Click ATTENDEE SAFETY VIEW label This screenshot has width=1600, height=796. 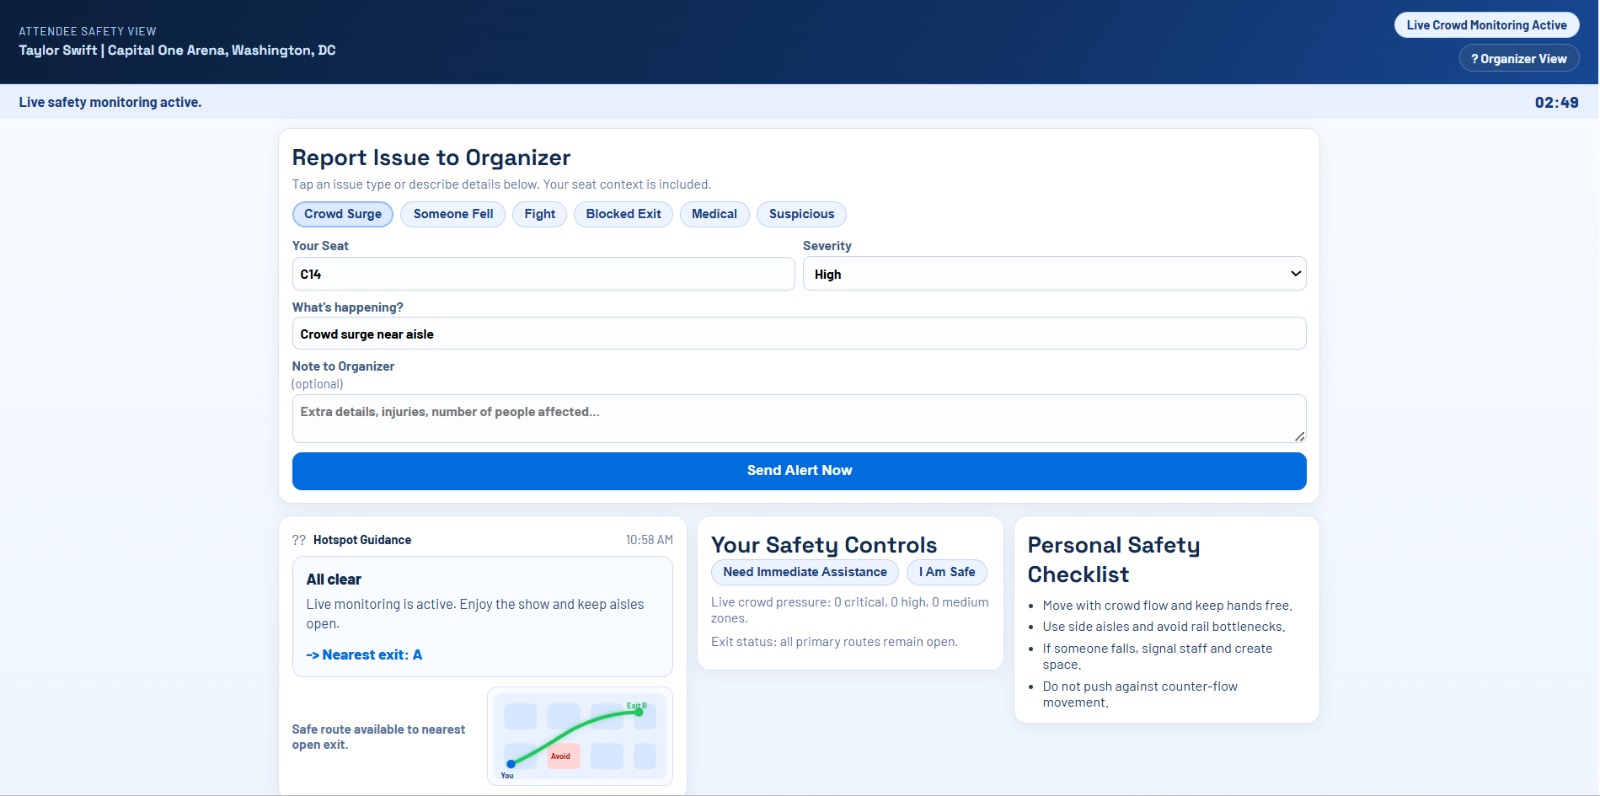tap(87, 31)
